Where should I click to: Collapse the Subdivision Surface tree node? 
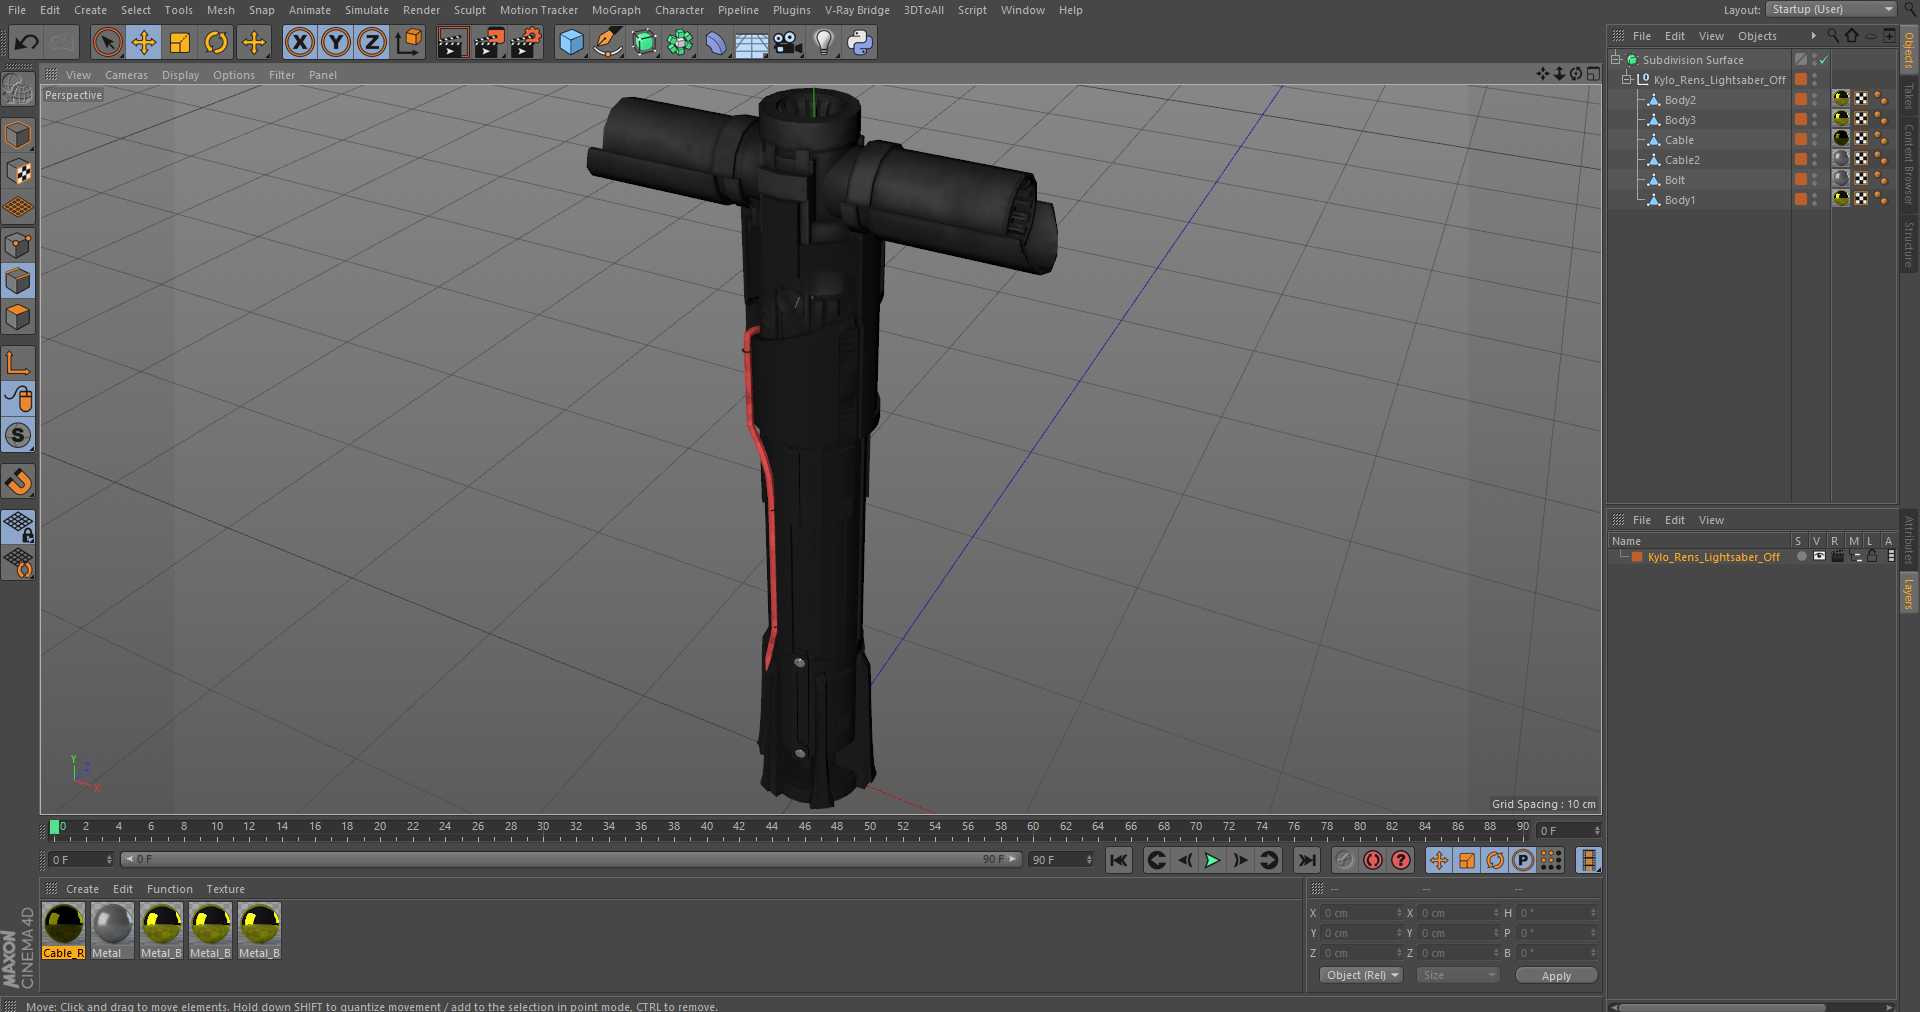pyautogui.click(x=1616, y=60)
